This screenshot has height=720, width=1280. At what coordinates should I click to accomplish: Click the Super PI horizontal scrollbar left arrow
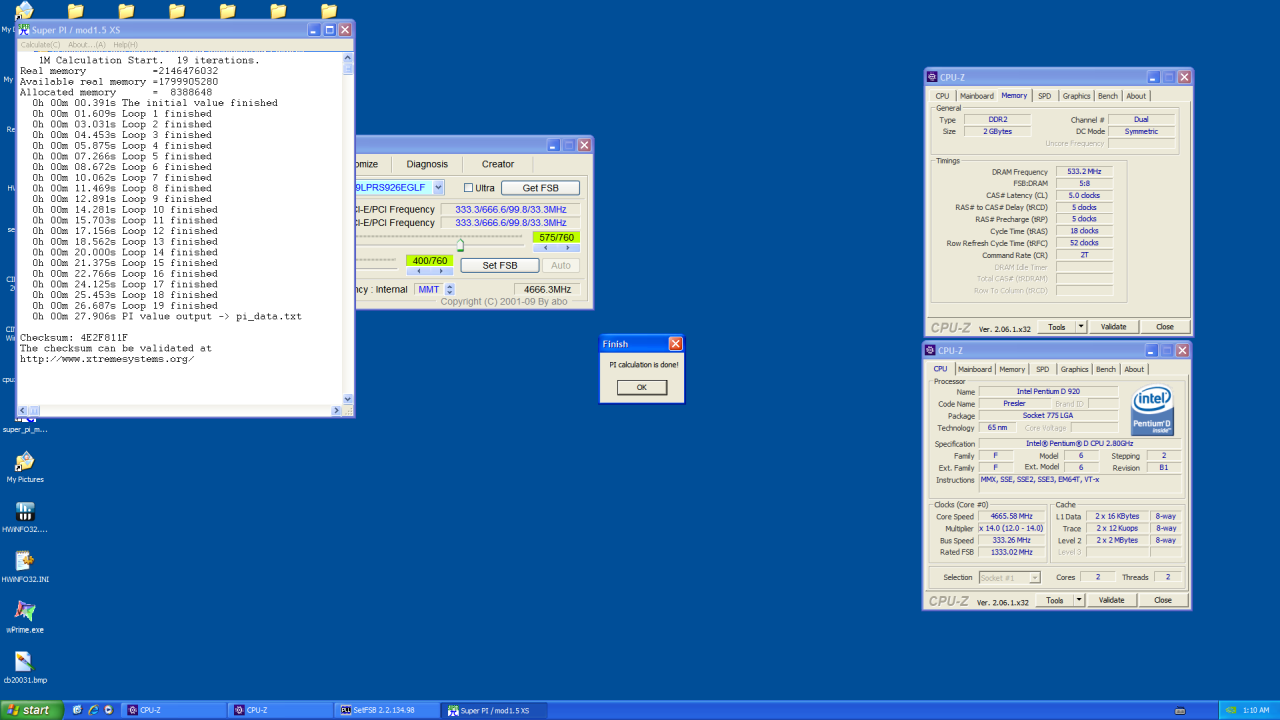click(23, 410)
